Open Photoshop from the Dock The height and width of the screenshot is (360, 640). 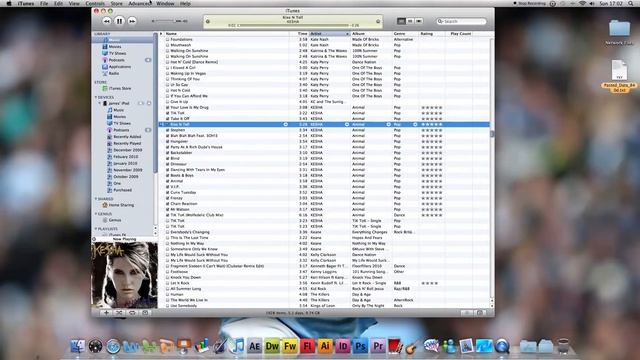360,347
